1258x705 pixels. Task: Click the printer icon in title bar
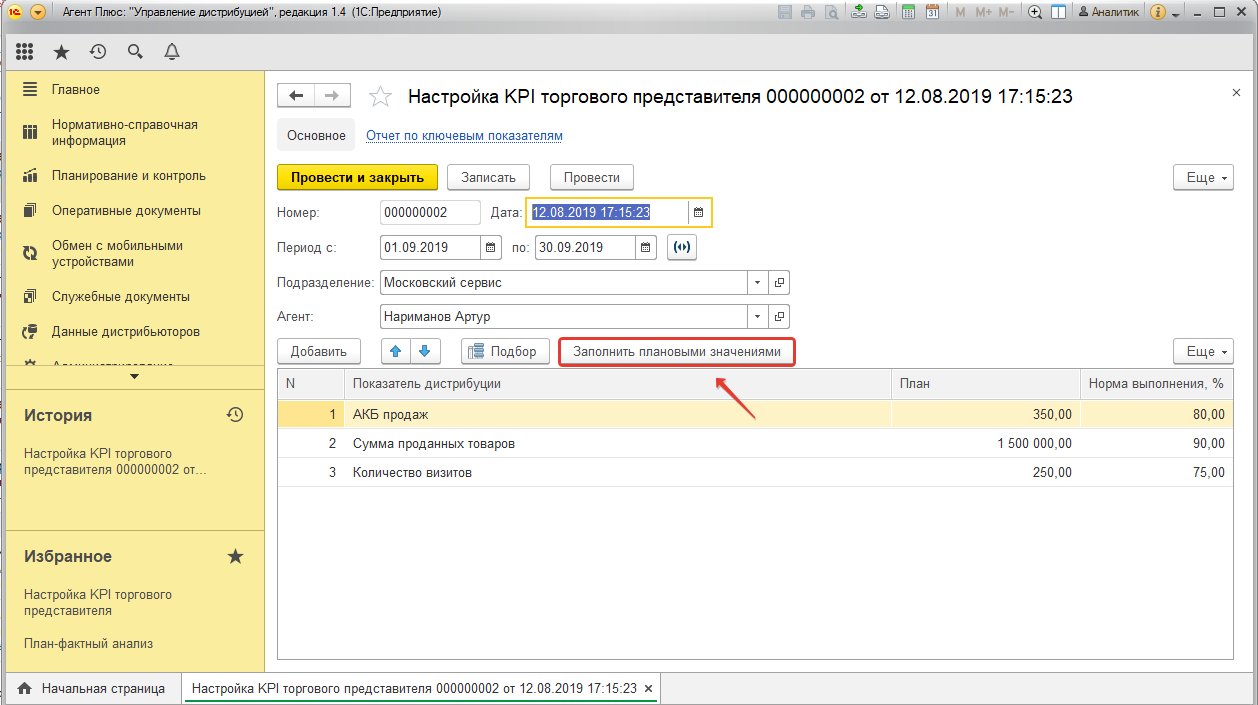point(808,12)
